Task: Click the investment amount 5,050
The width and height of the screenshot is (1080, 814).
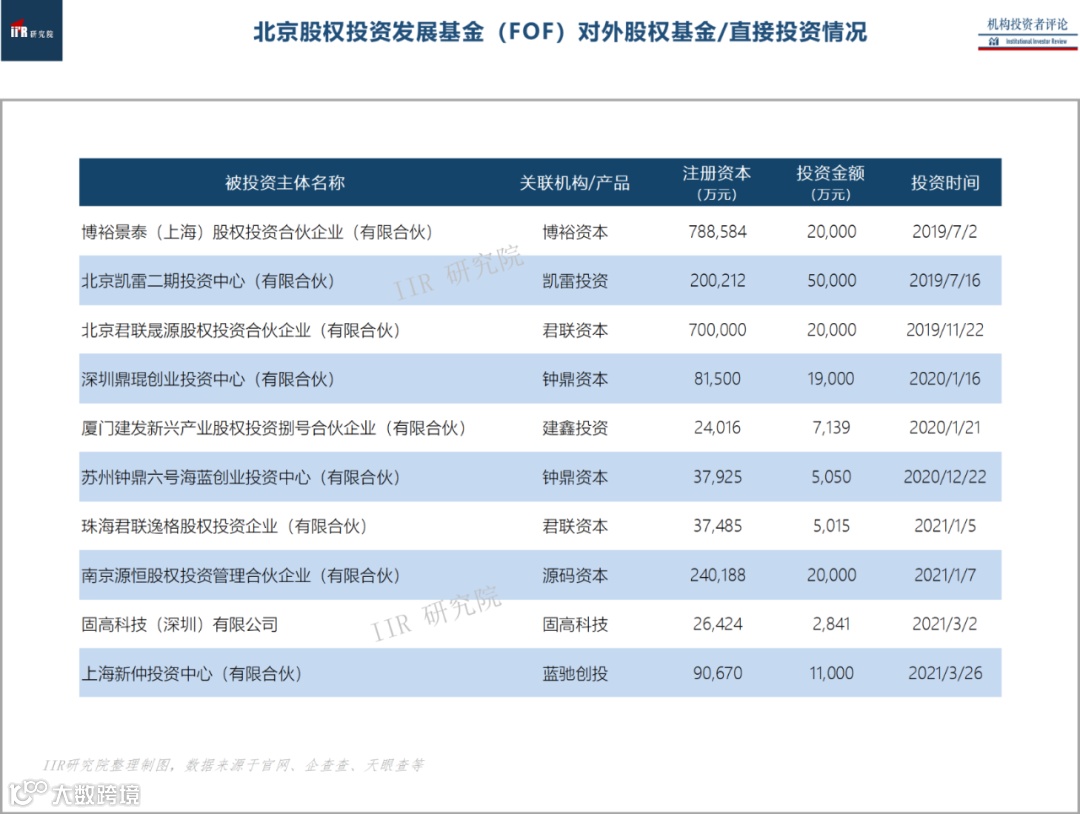Action: pyautogui.click(x=831, y=477)
